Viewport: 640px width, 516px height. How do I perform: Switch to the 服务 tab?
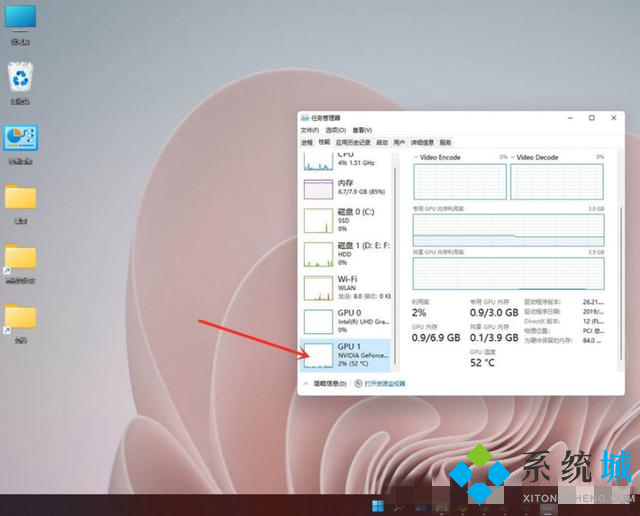(x=445, y=142)
